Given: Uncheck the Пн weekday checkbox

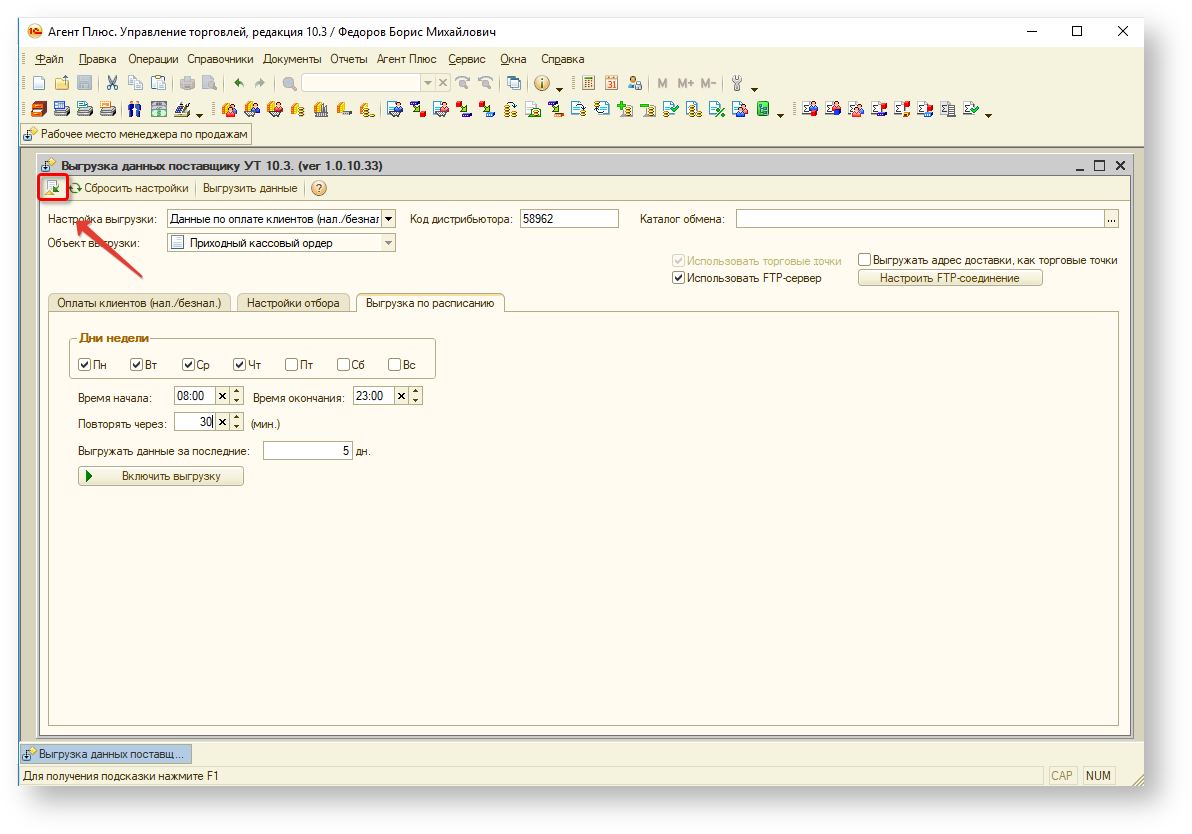Looking at the screenshot, I should (x=84, y=365).
